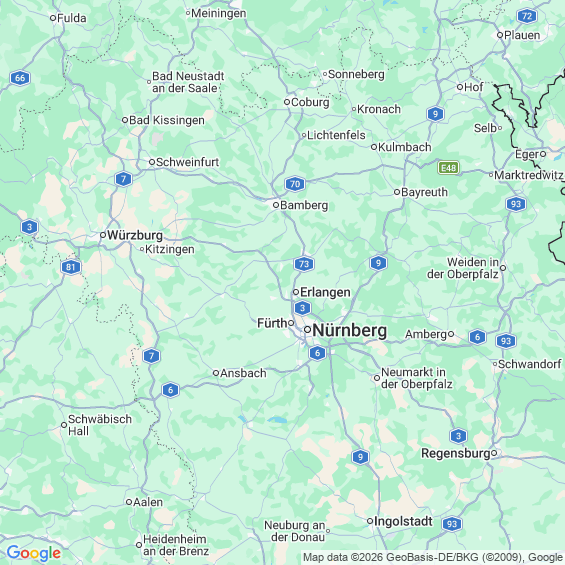565x565 pixels.
Task: Click the green E48 route badge
Action: (x=448, y=168)
